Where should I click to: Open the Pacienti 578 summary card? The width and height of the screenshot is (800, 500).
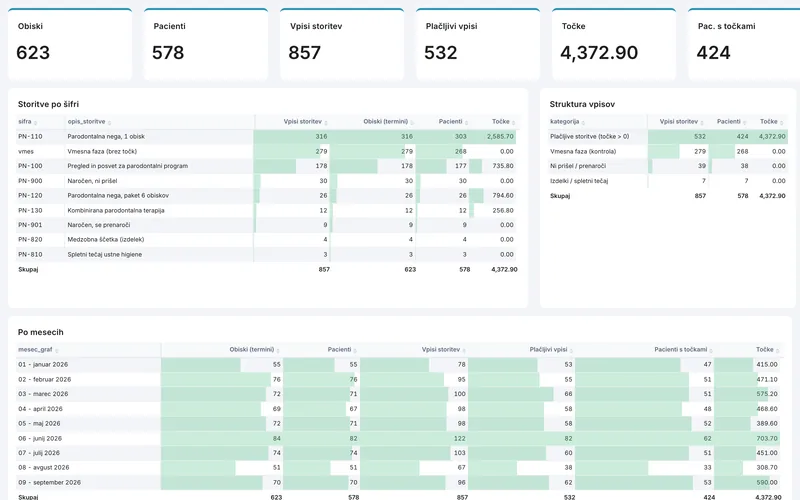tap(206, 44)
